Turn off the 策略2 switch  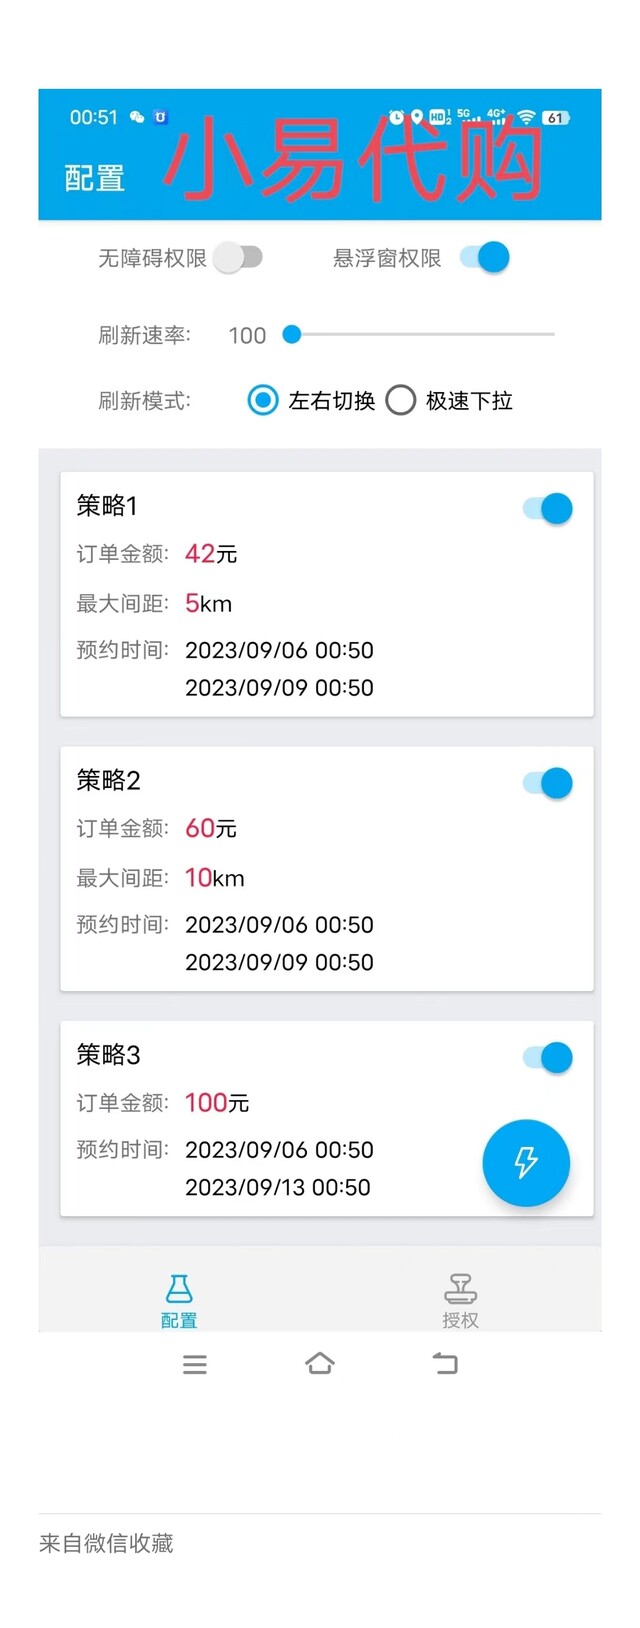[x=548, y=782]
